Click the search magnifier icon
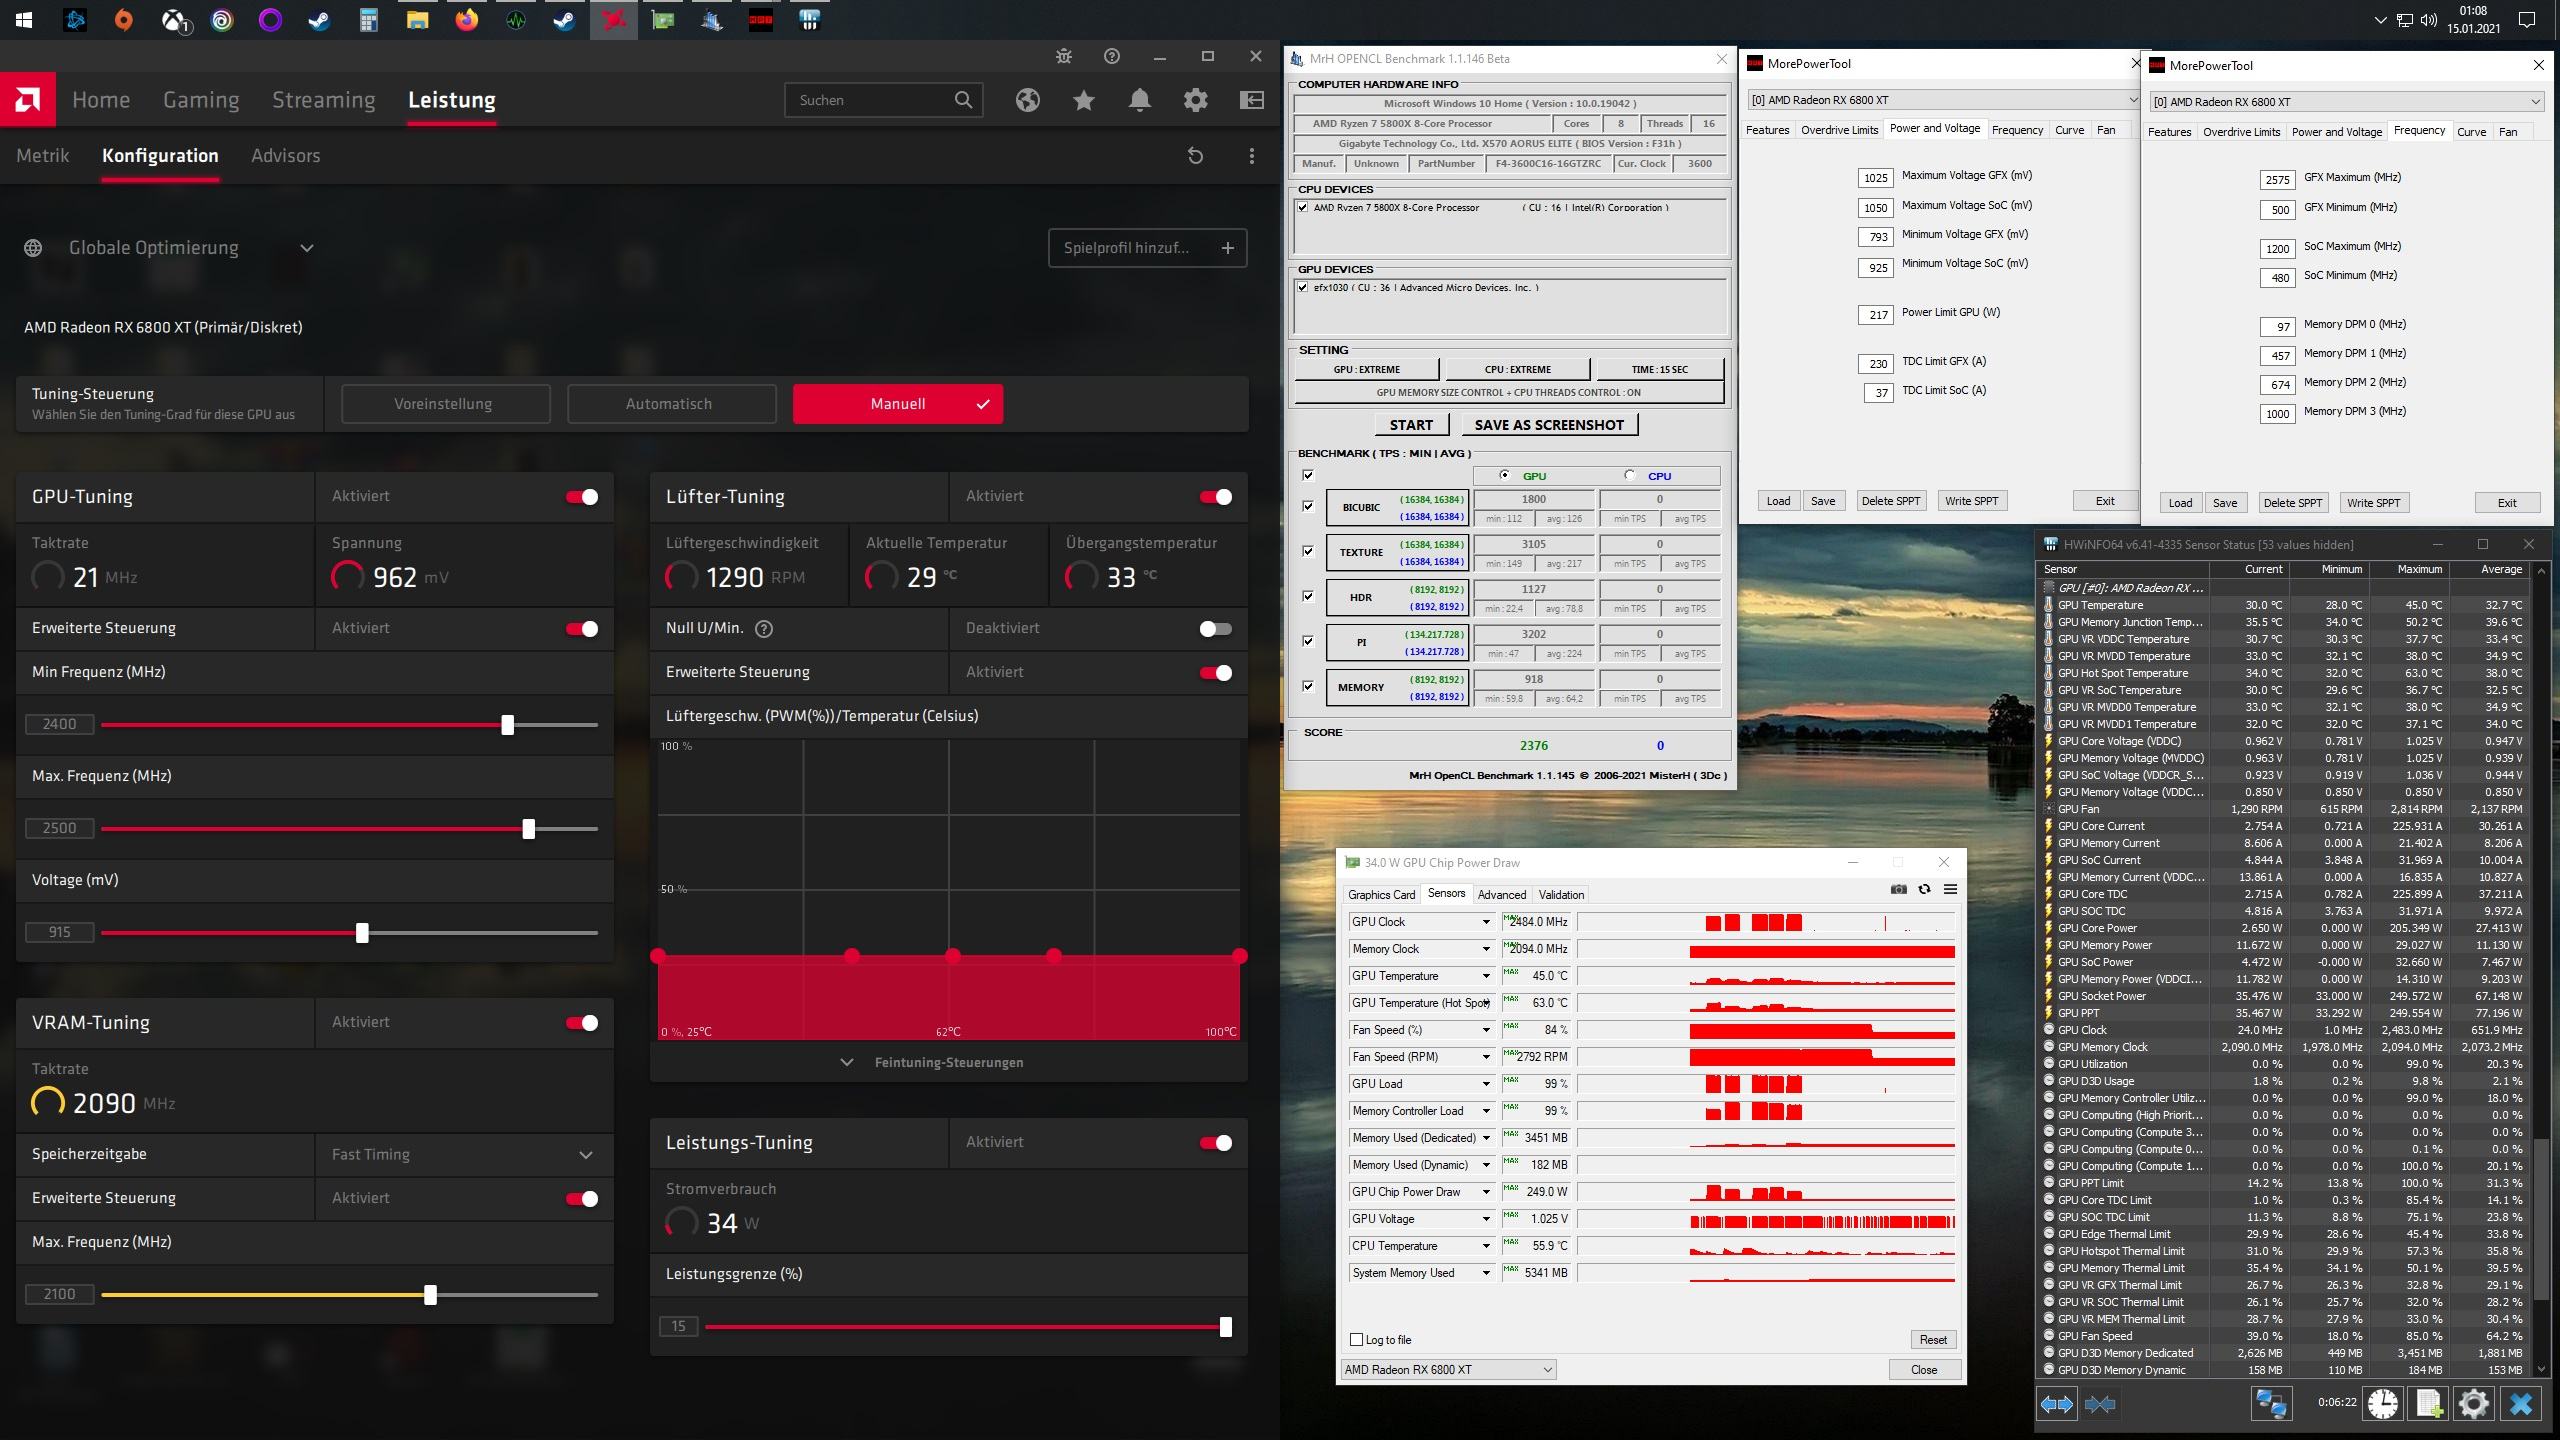 pyautogui.click(x=963, y=100)
